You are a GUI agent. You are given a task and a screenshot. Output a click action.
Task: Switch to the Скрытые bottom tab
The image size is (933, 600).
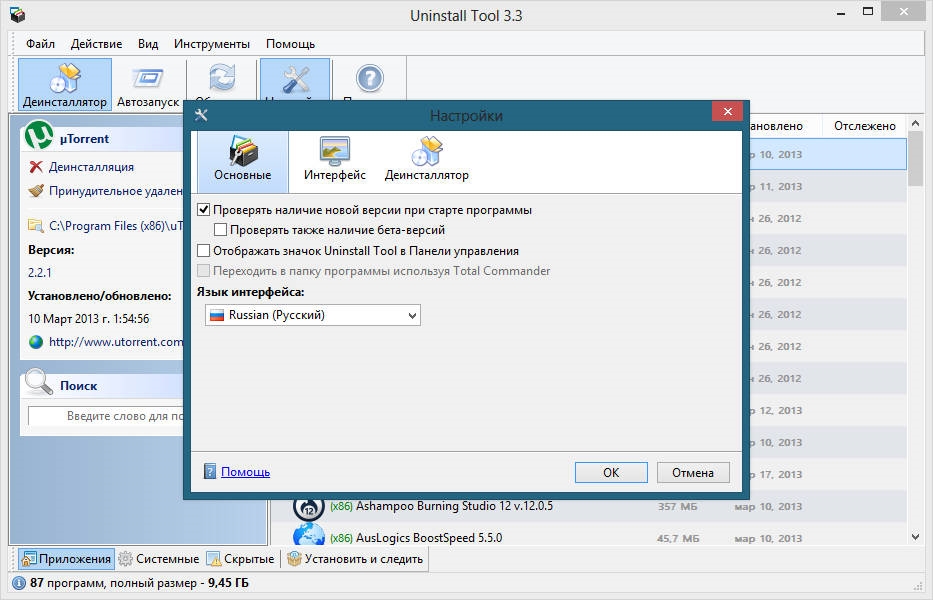240,559
